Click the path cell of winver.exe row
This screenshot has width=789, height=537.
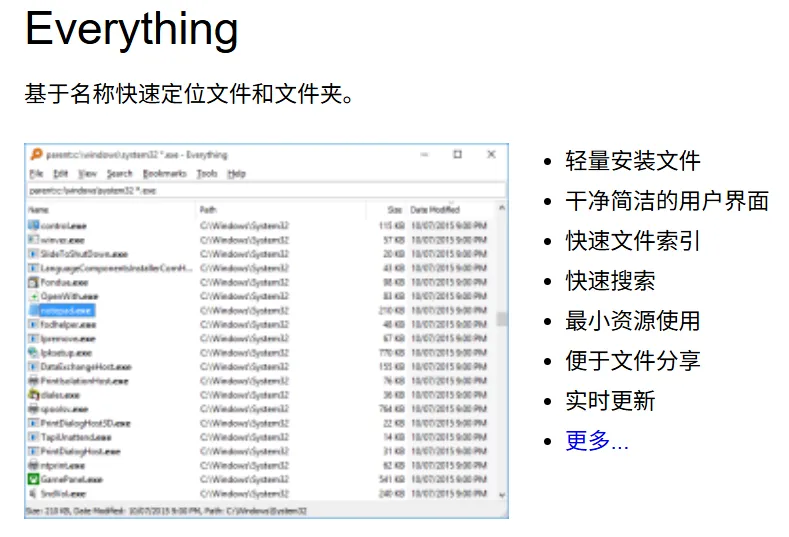tap(245, 240)
